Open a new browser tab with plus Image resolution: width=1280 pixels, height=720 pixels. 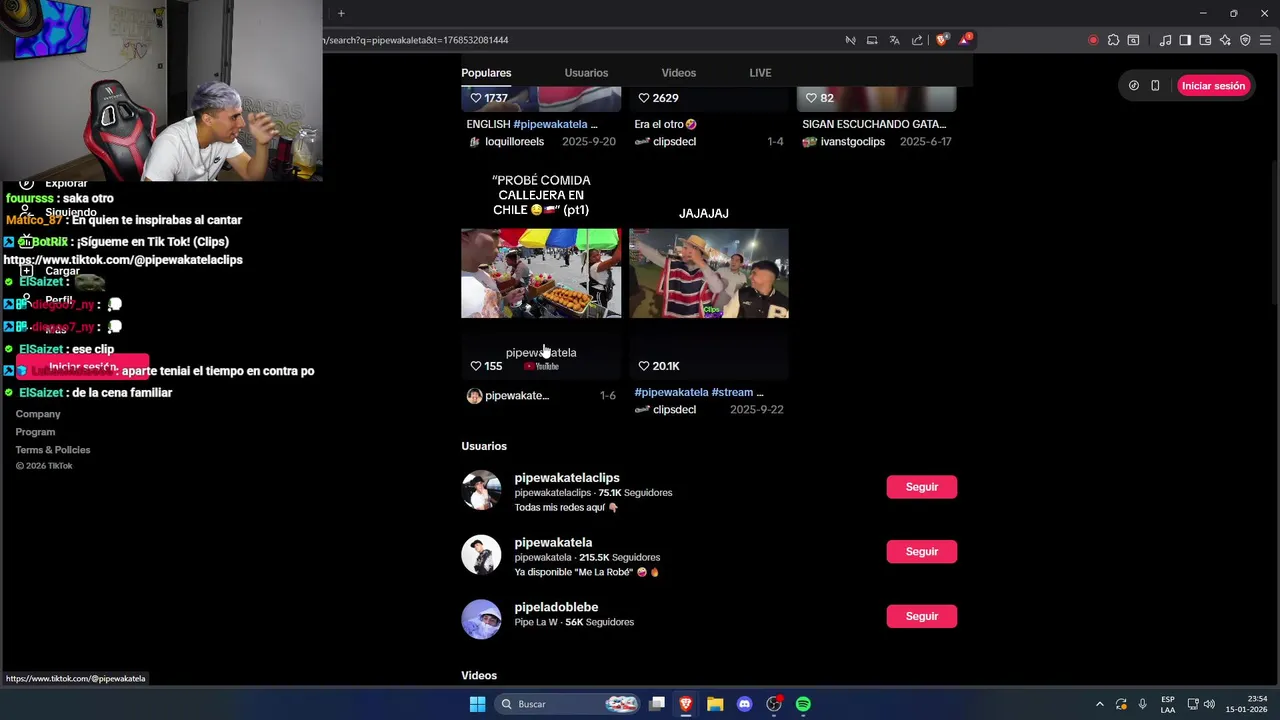coord(341,13)
